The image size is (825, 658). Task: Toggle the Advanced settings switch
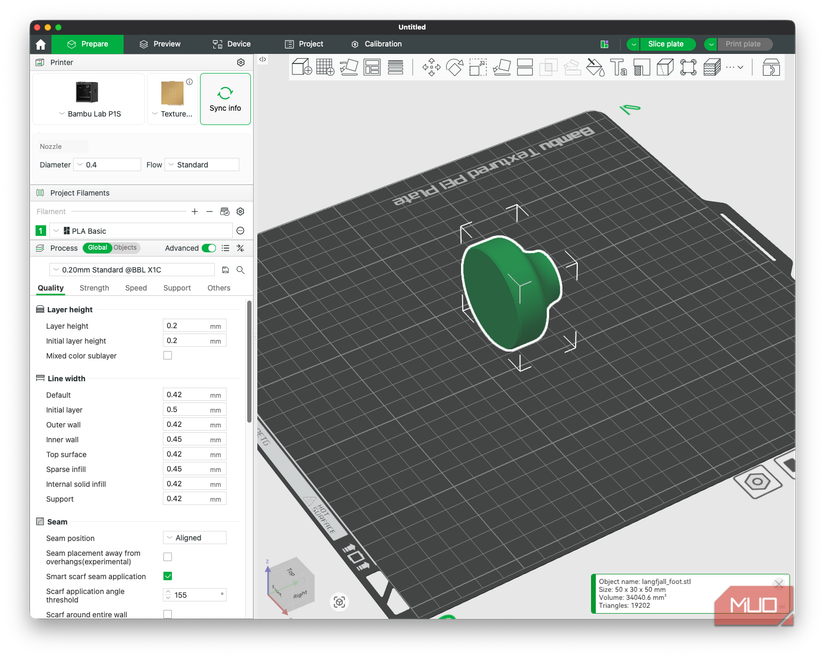[209, 248]
